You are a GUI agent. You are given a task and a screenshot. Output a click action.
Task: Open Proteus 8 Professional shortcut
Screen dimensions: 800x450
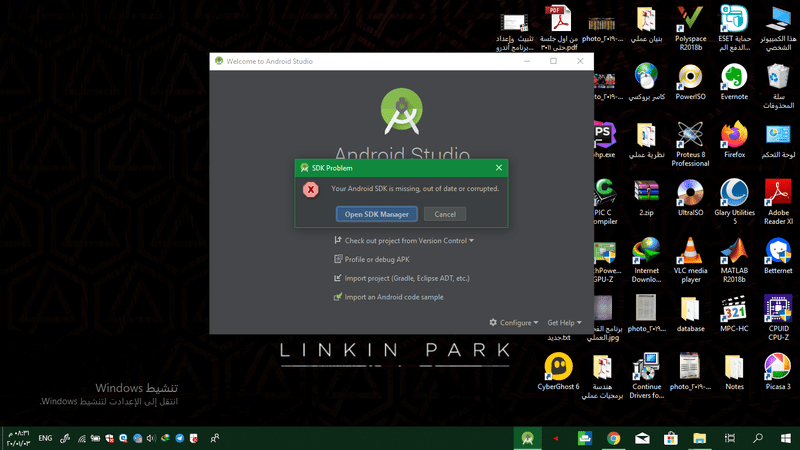click(690, 144)
